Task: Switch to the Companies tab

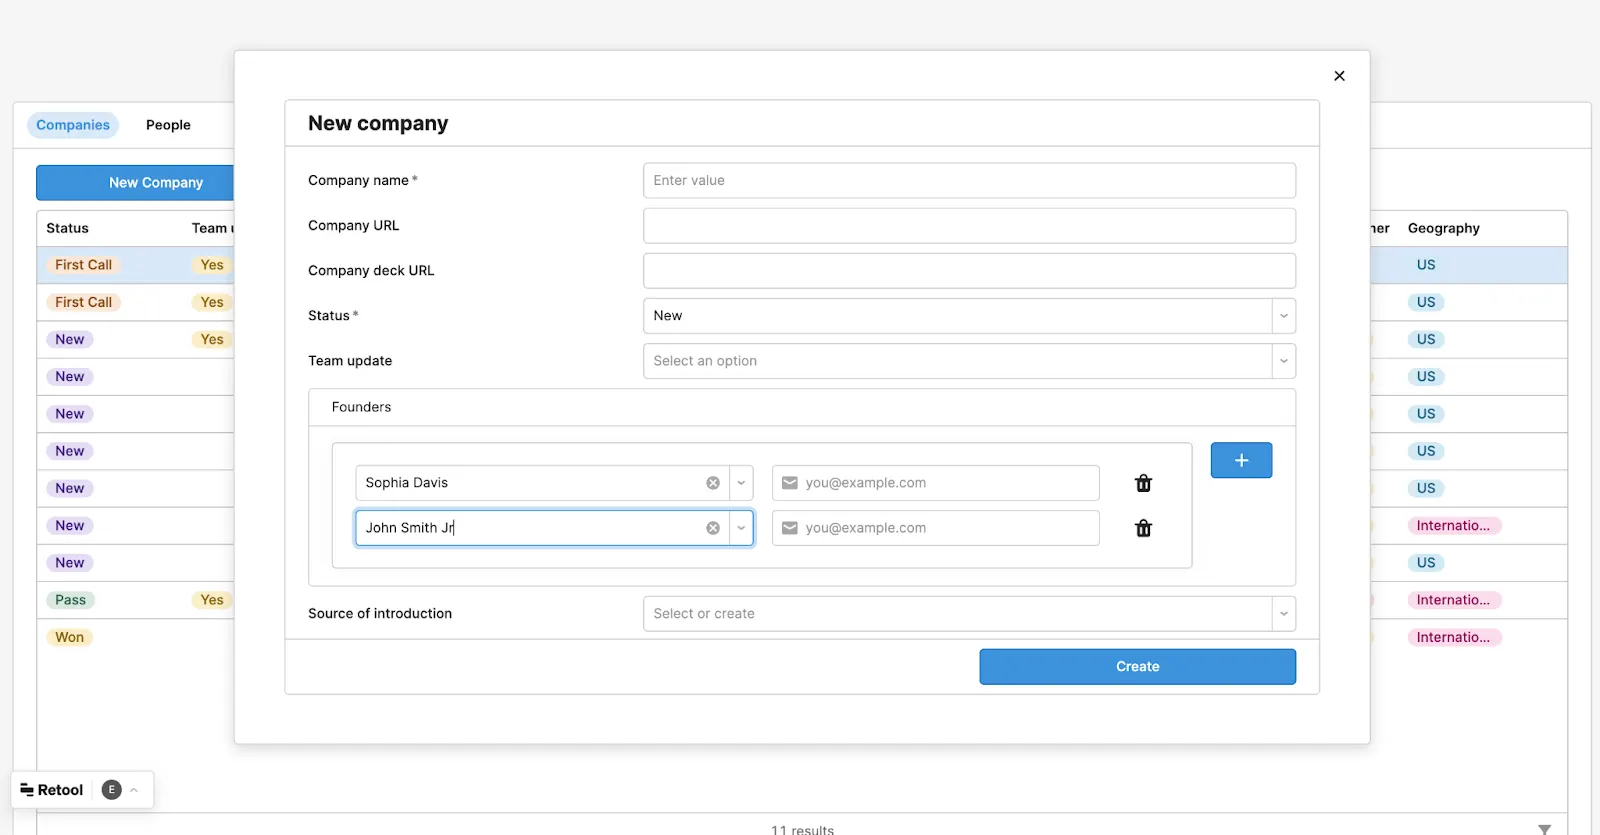Action: 73,125
